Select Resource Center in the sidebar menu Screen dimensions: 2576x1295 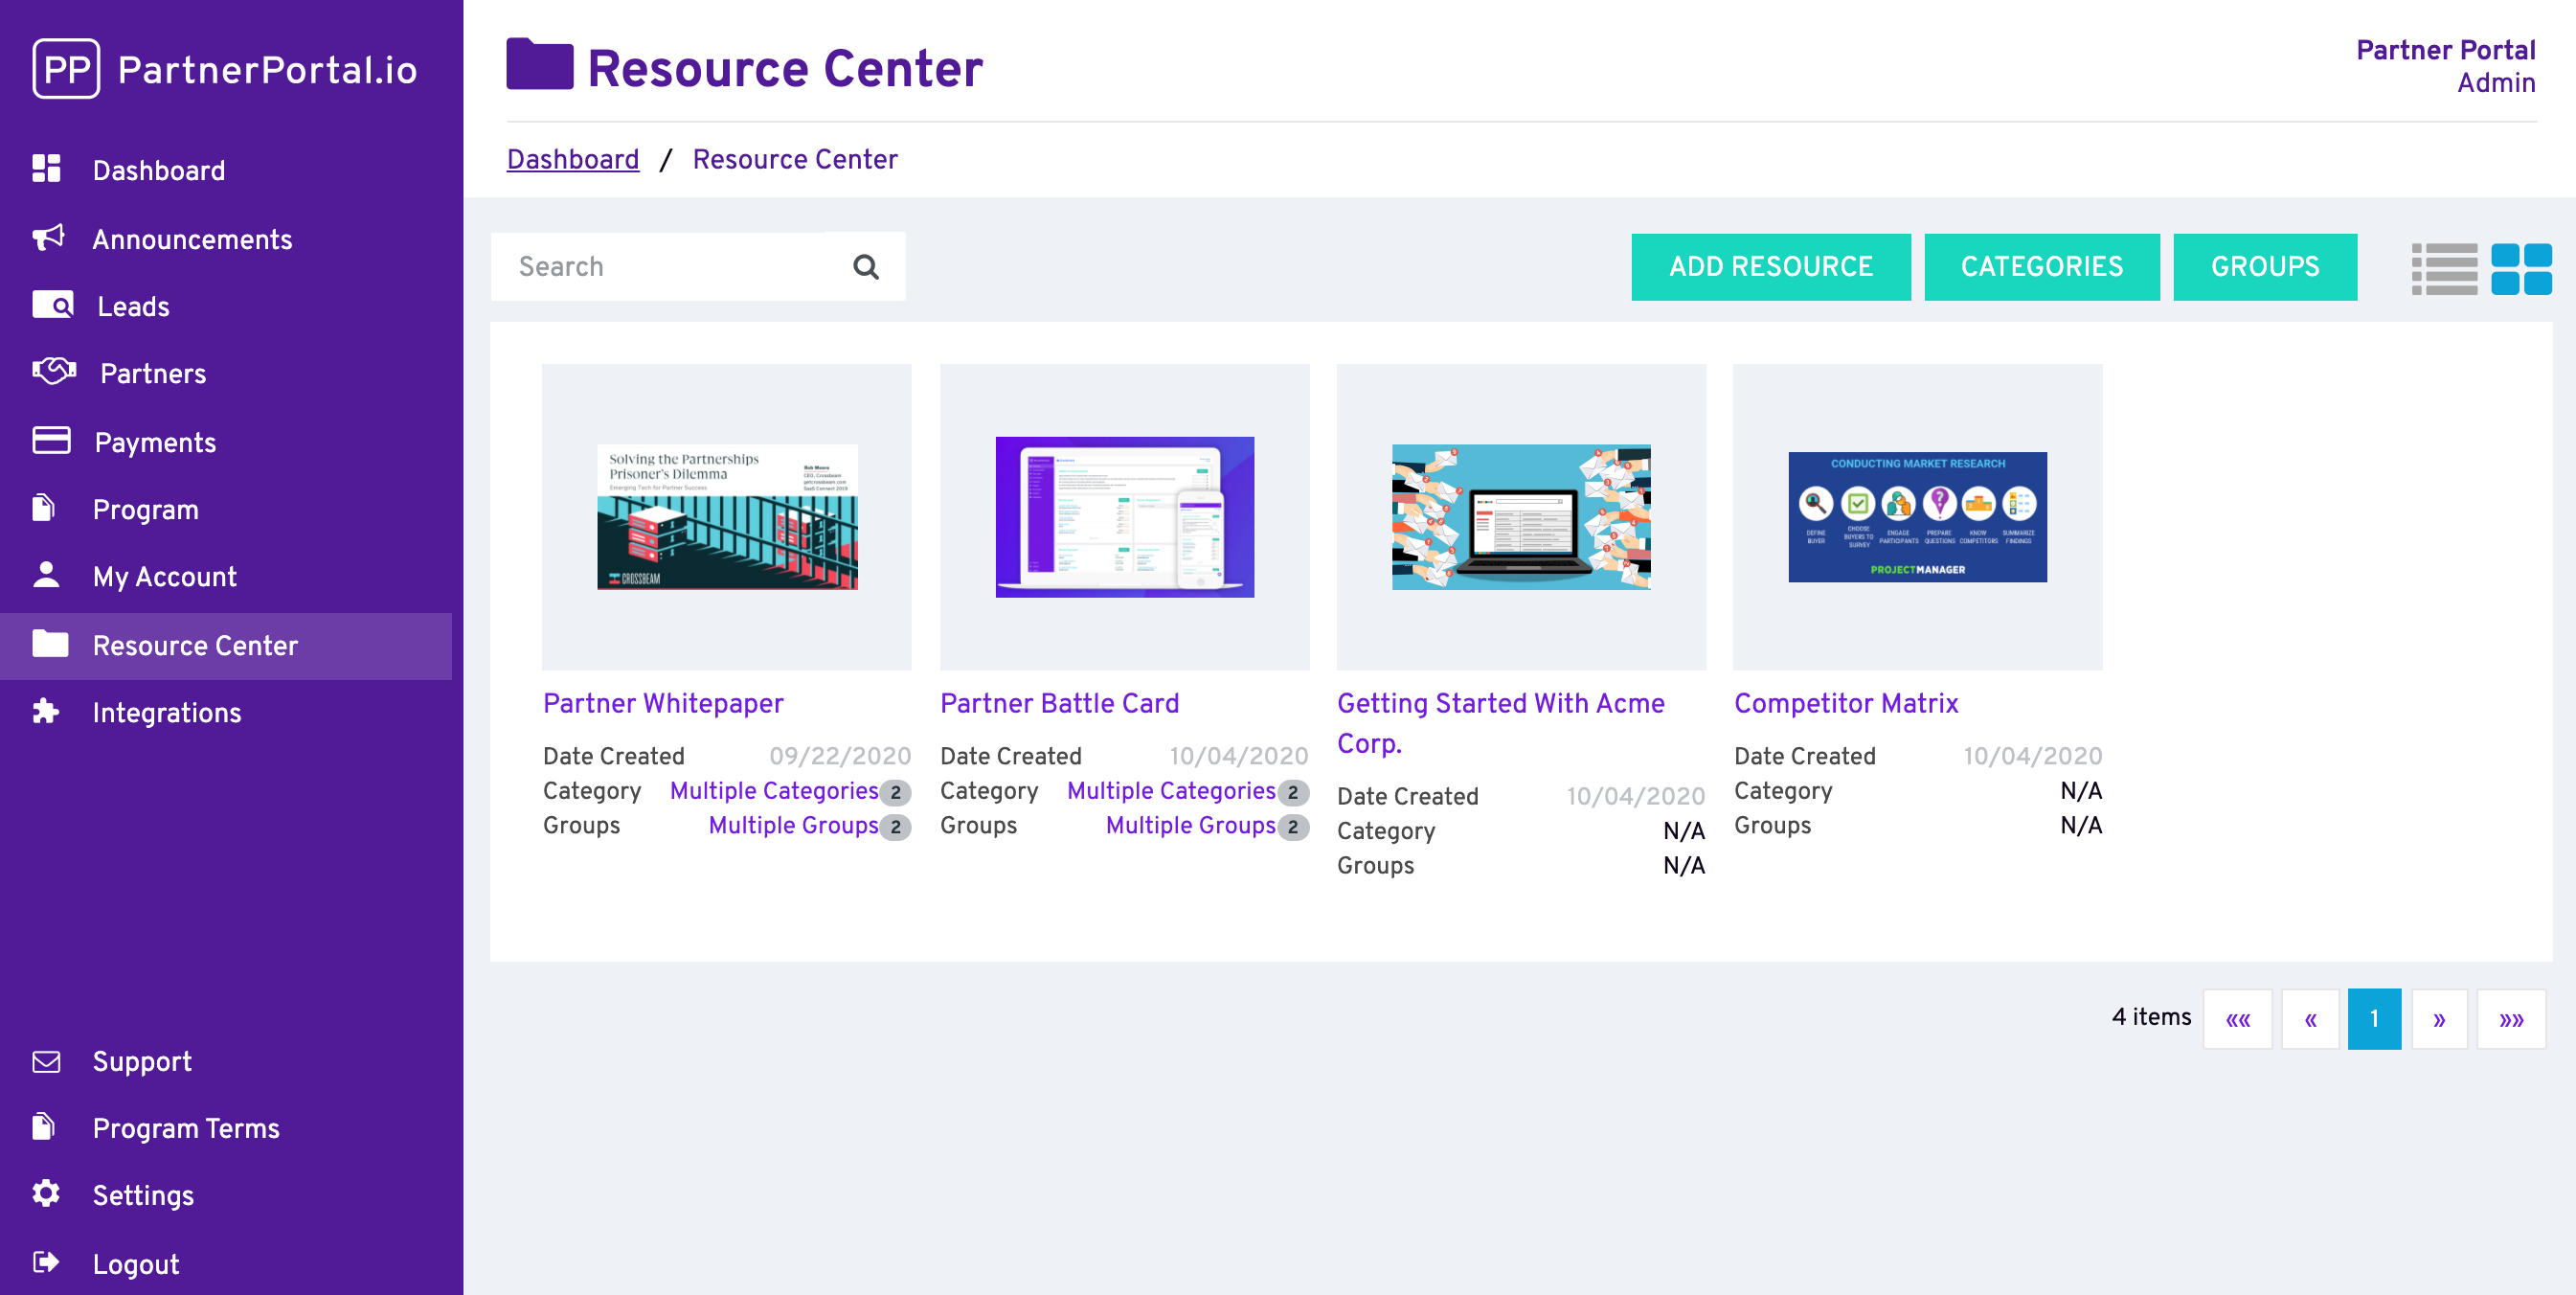[195, 645]
